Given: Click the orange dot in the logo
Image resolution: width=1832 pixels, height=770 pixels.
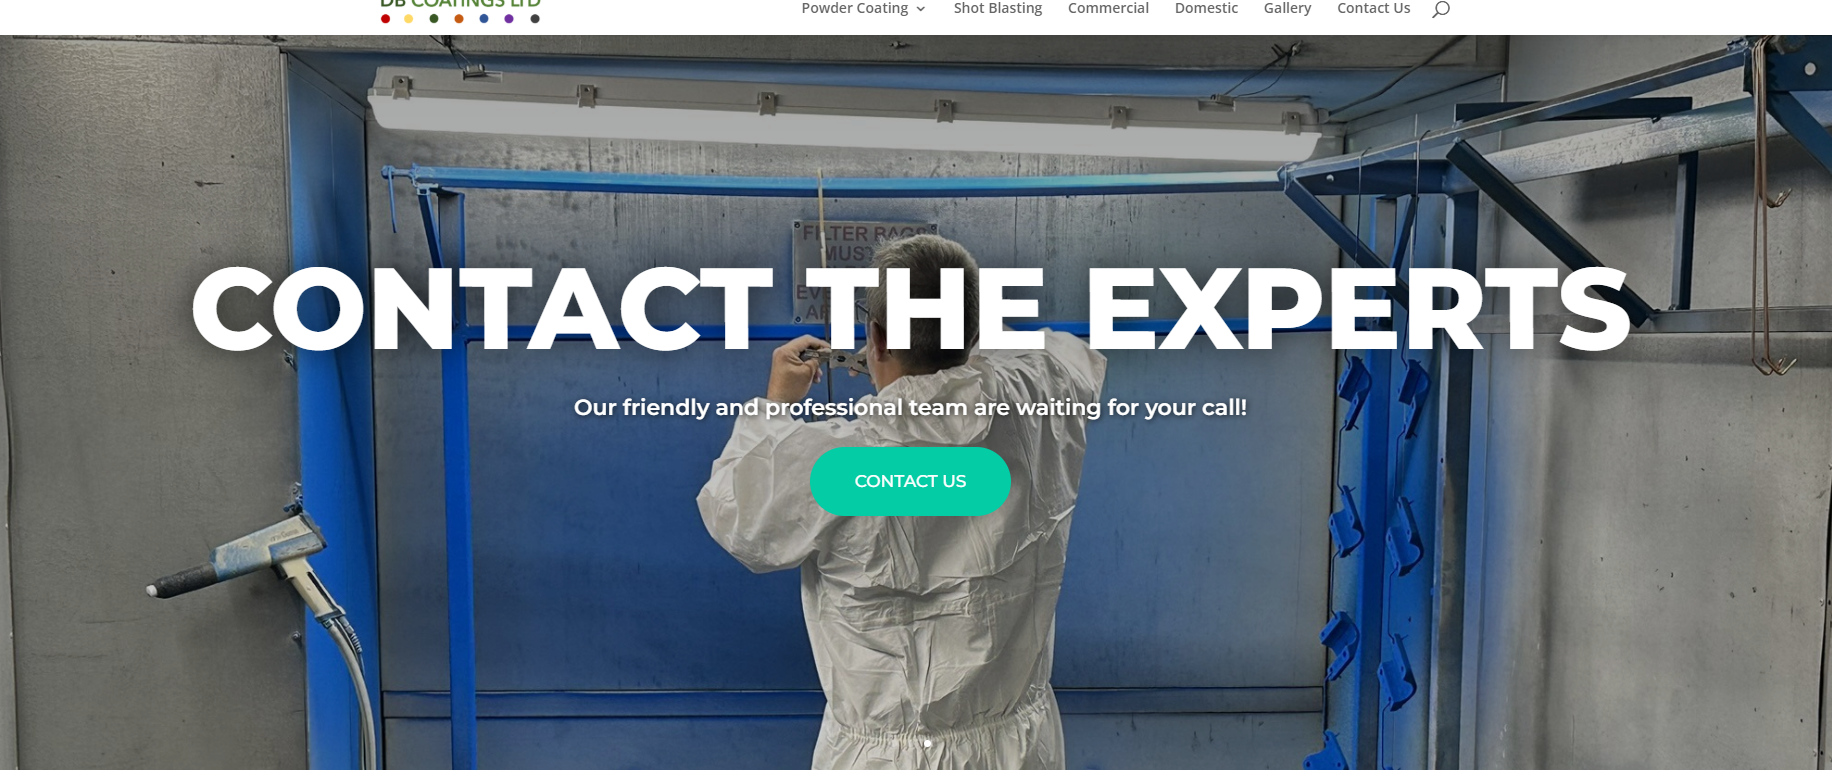Looking at the screenshot, I should click(x=459, y=18).
